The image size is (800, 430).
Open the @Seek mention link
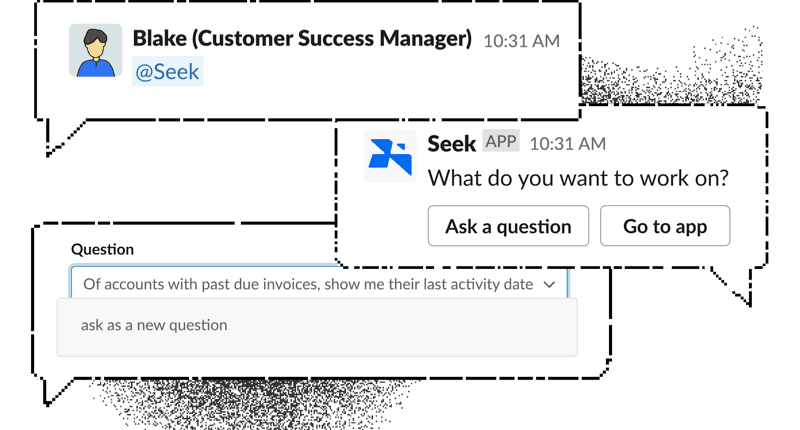167,72
